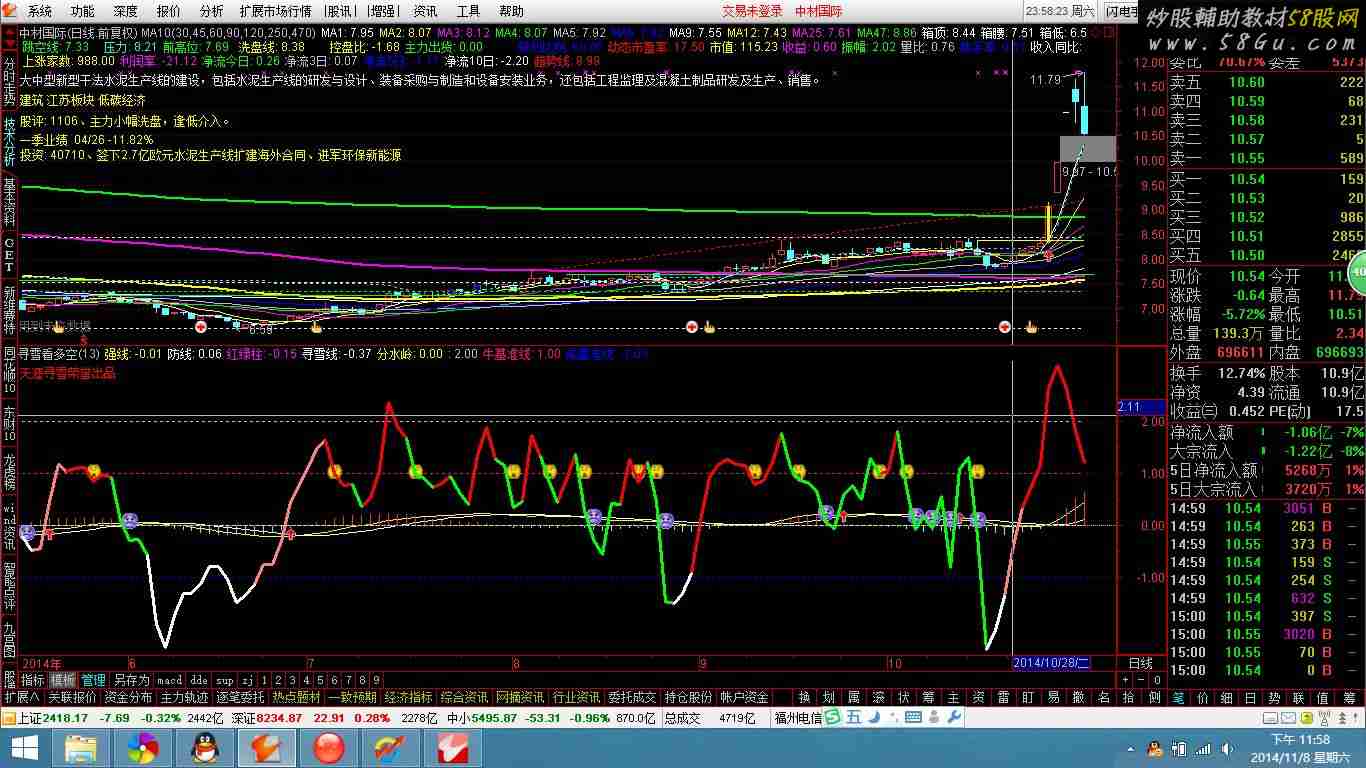The height and width of the screenshot is (768, 1366).
Task: Click the QQ penguin icon in taskbar
Action: (x=206, y=747)
